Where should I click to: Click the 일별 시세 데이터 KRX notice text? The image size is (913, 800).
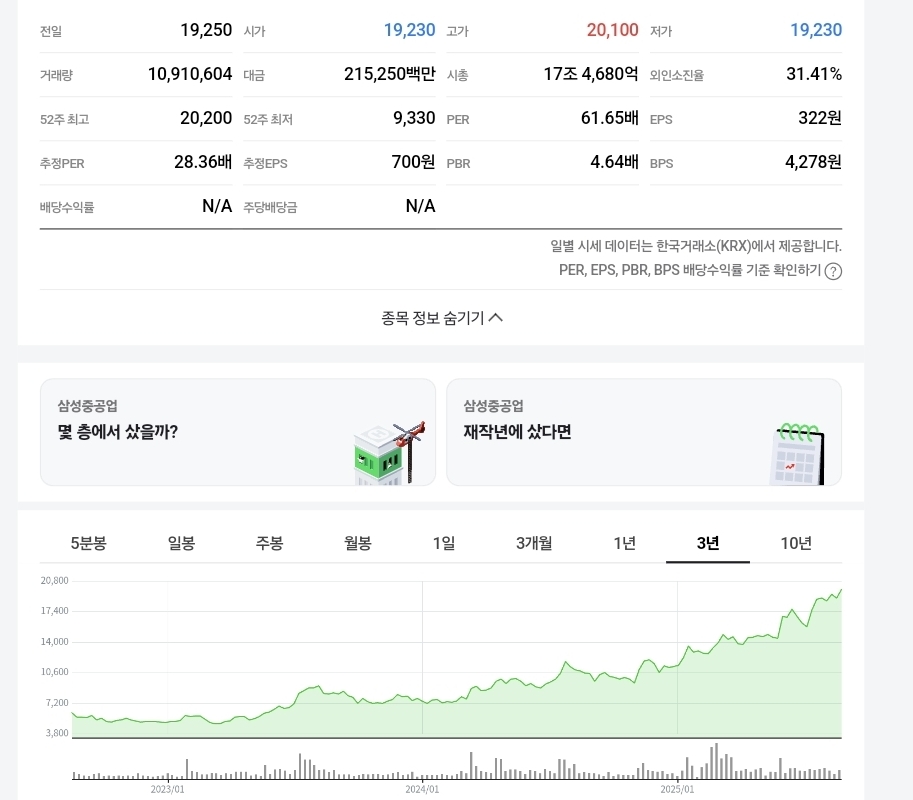(x=696, y=246)
